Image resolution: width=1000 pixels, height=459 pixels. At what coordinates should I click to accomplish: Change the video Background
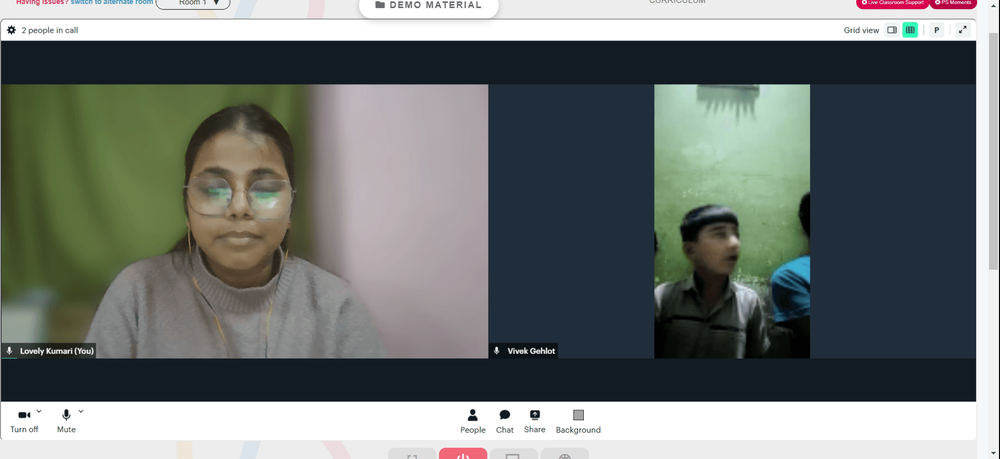(578, 421)
